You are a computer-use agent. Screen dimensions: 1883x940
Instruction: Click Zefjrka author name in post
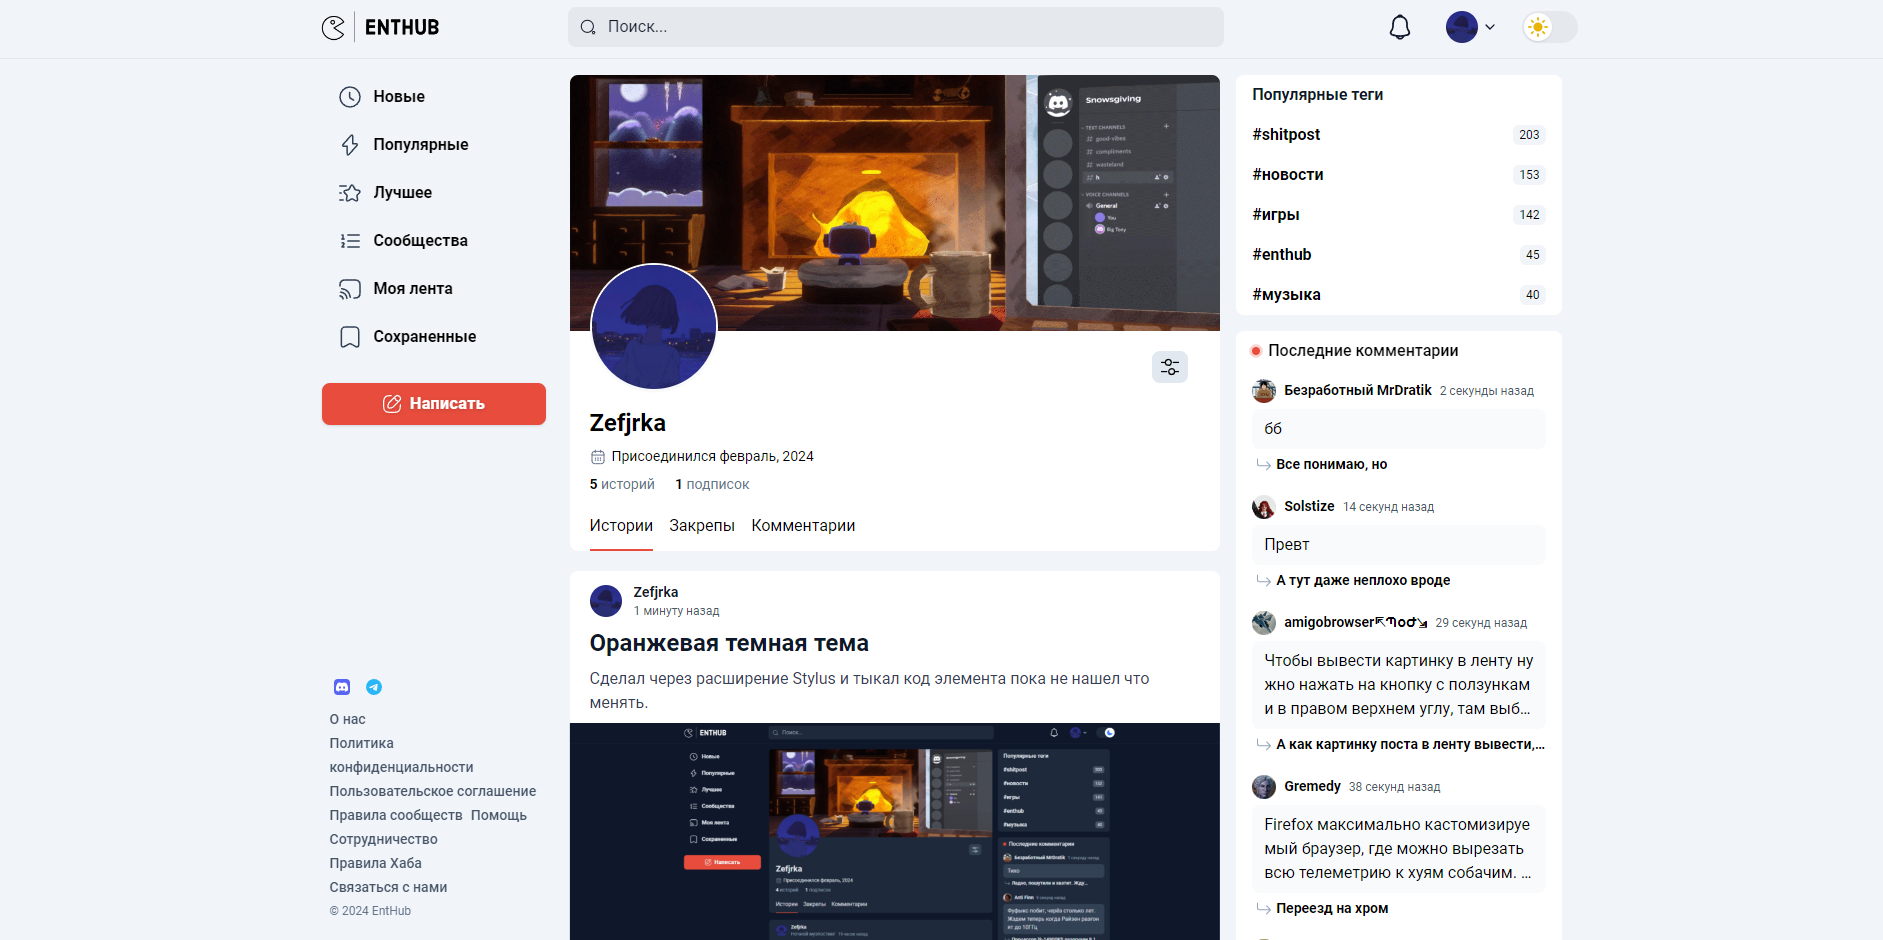(656, 592)
